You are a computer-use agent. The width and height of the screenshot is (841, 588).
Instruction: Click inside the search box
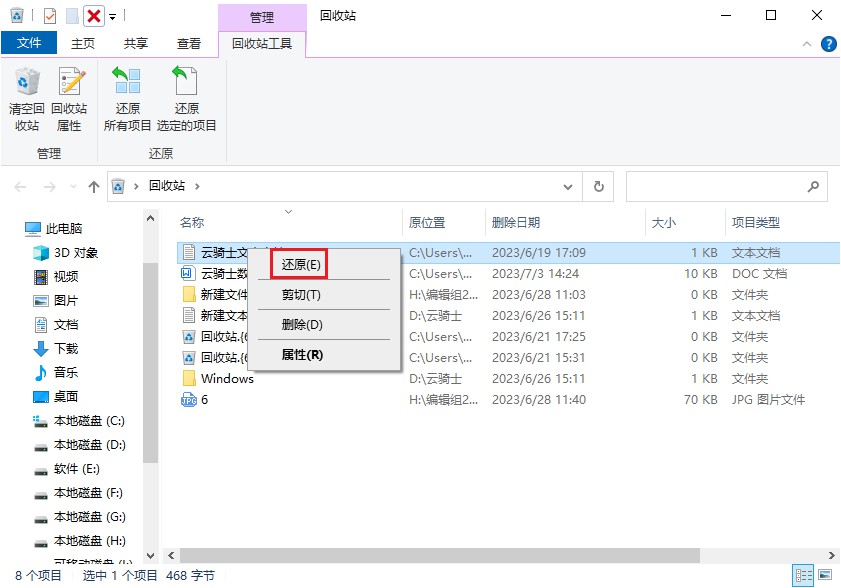pos(725,186)
